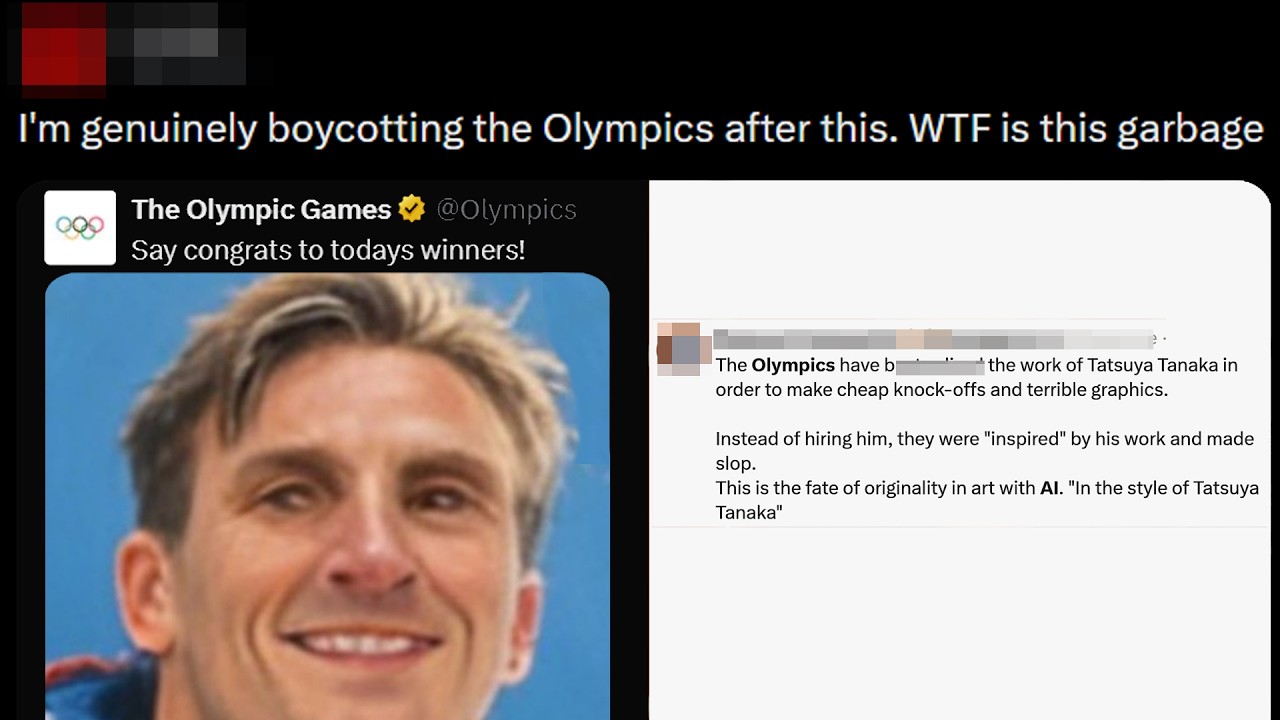Open The Olympic Games display name
Viewport: 1280px width, 720px height.
tap(262, 209)
